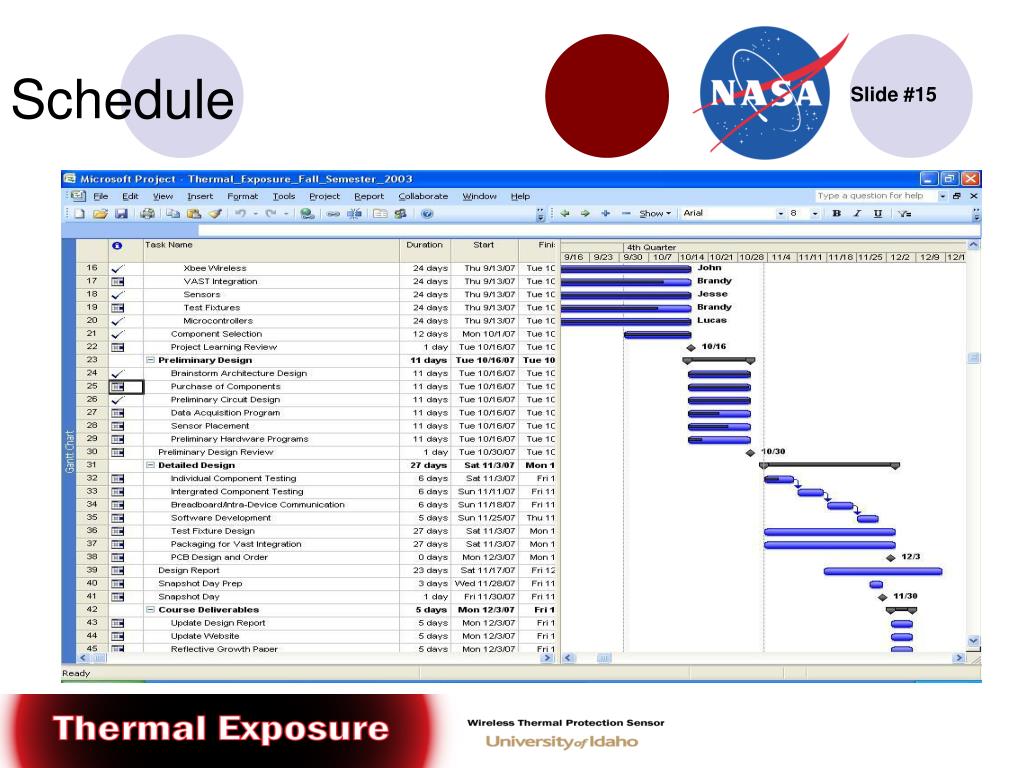Open the View menu
This screenshot has width=1024, height=768.
tap(163, 196)
